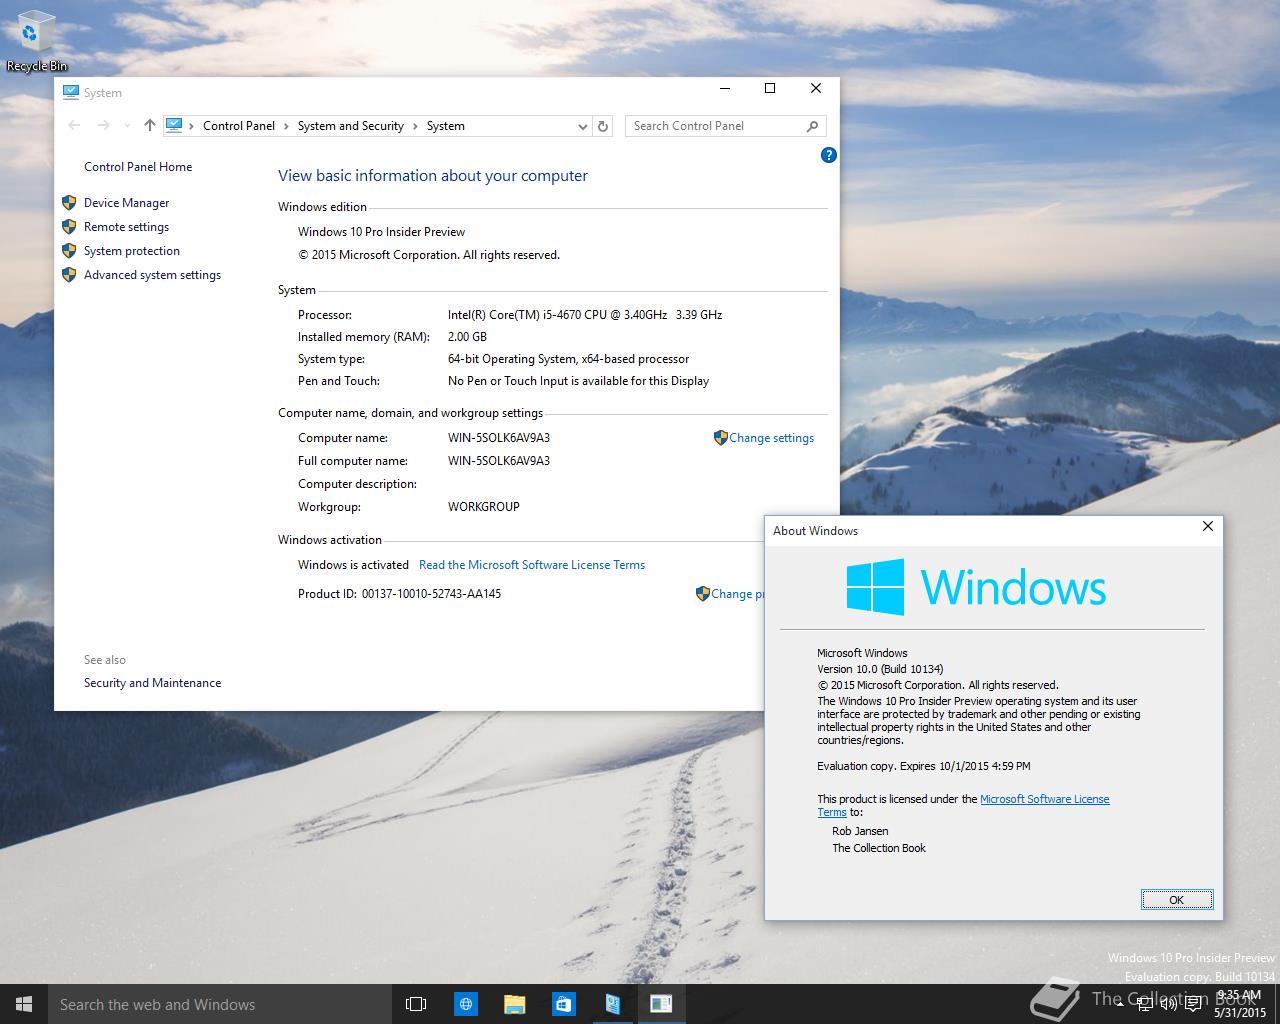Go back using the Back arrow
The image size is (1280, 1024).
(74, 125)
